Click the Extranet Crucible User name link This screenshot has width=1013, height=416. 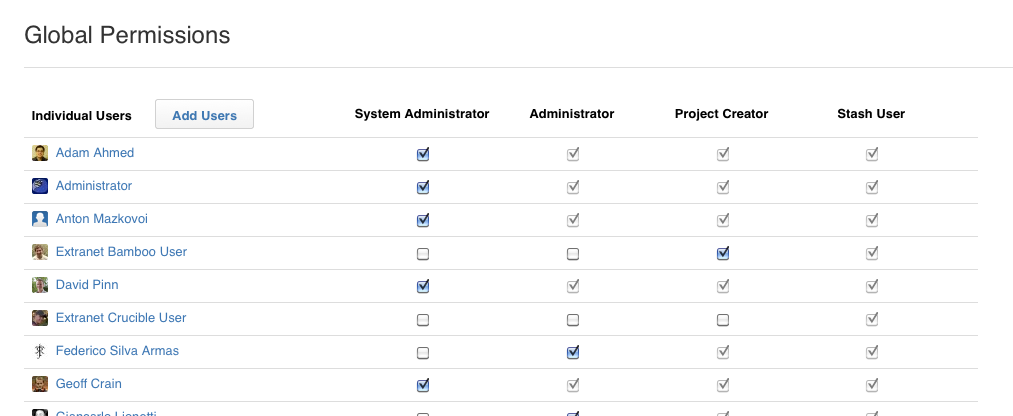click(x=121, y=318)
